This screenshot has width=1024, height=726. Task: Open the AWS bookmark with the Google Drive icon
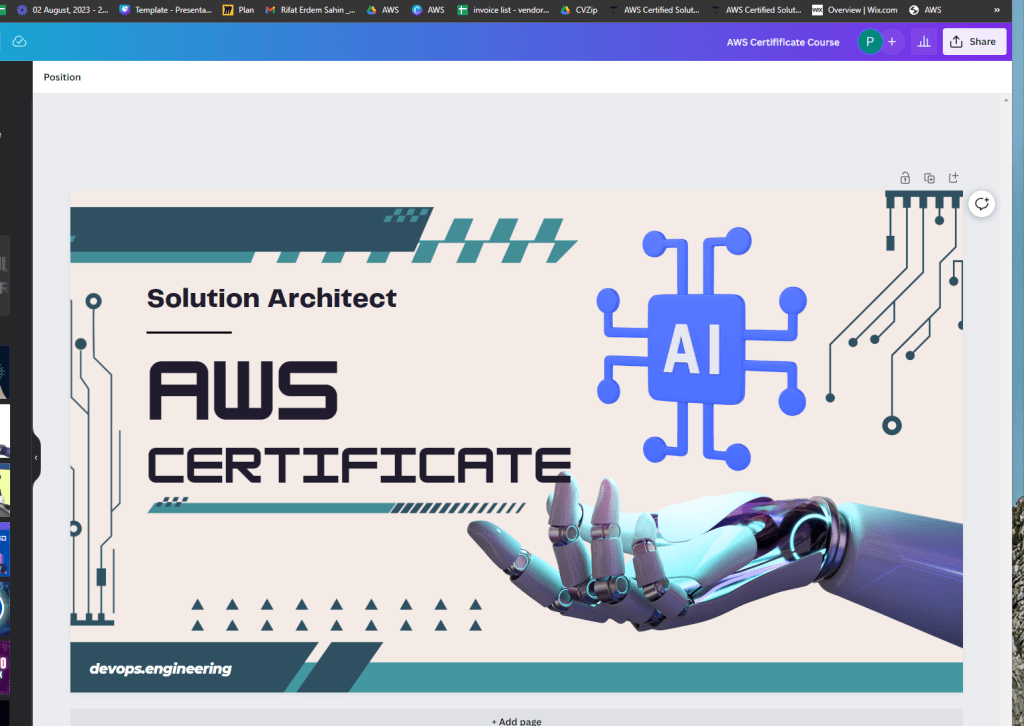383,10
